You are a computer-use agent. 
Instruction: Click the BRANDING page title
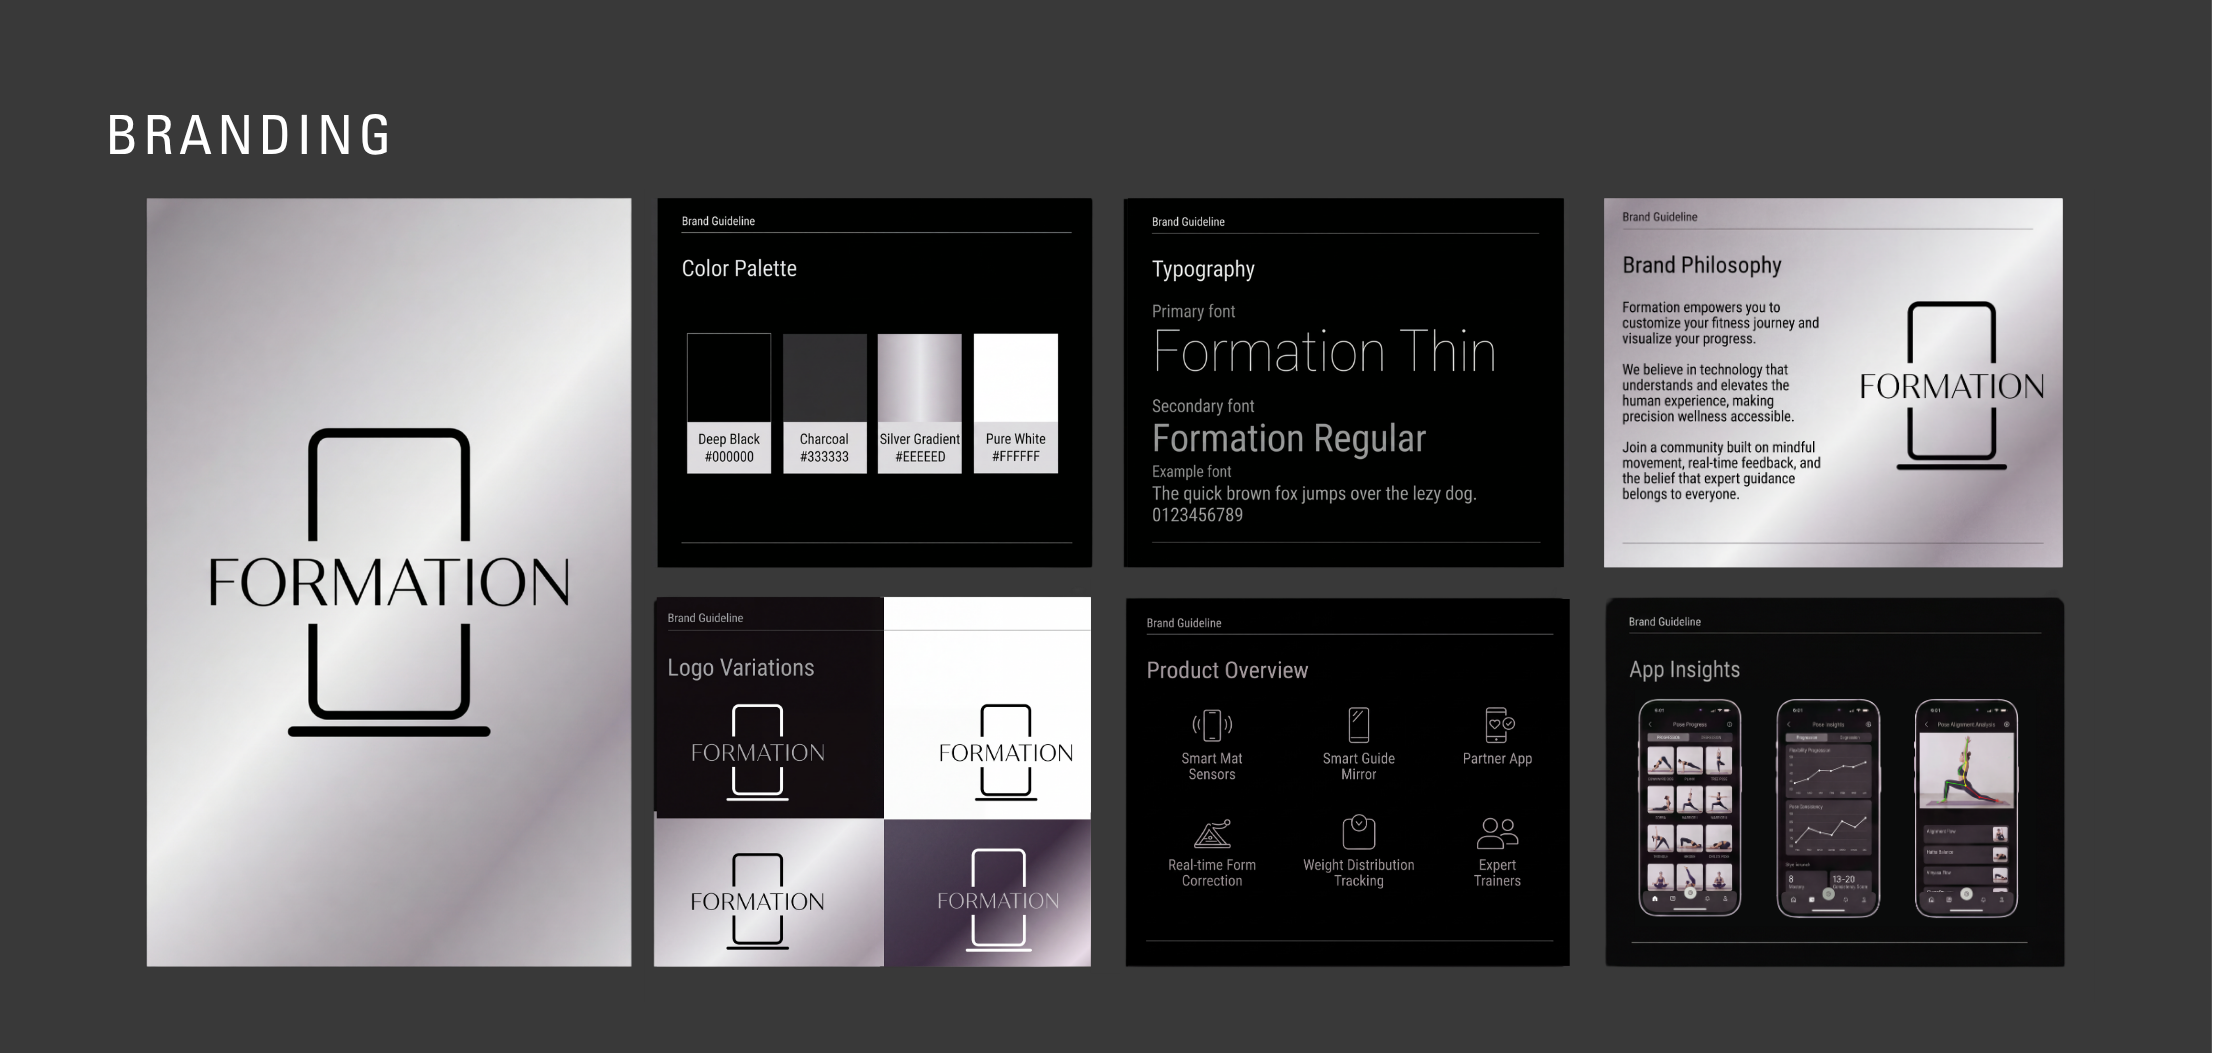249,135
